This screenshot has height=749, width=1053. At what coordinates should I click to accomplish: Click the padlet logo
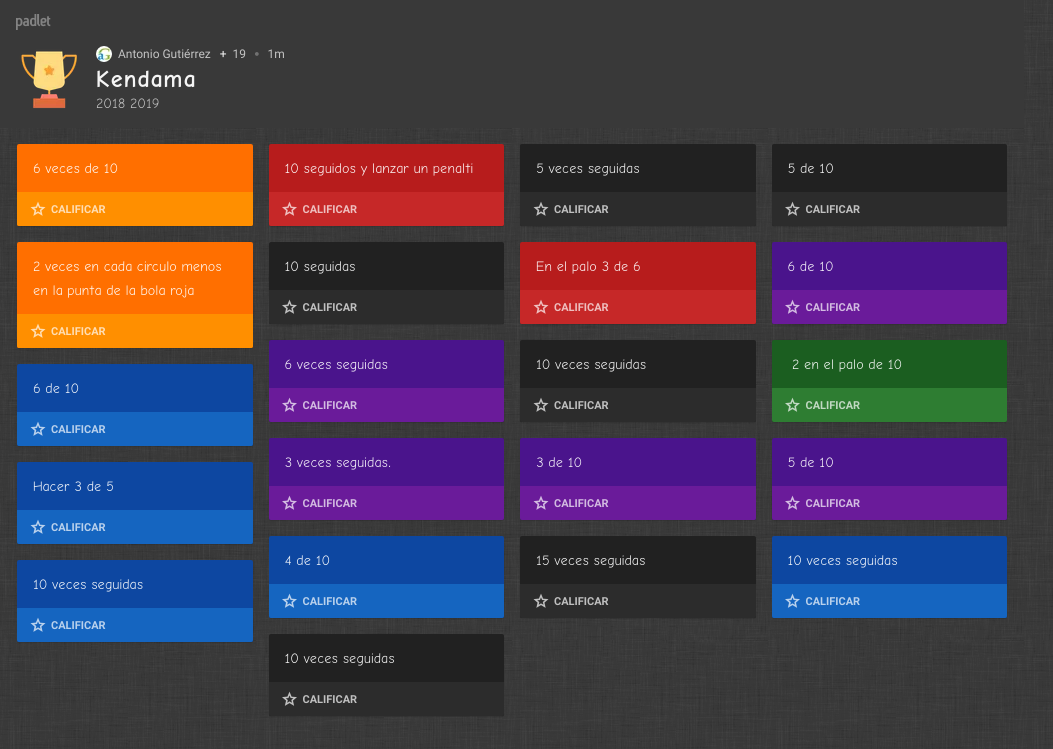coord(33,21)
